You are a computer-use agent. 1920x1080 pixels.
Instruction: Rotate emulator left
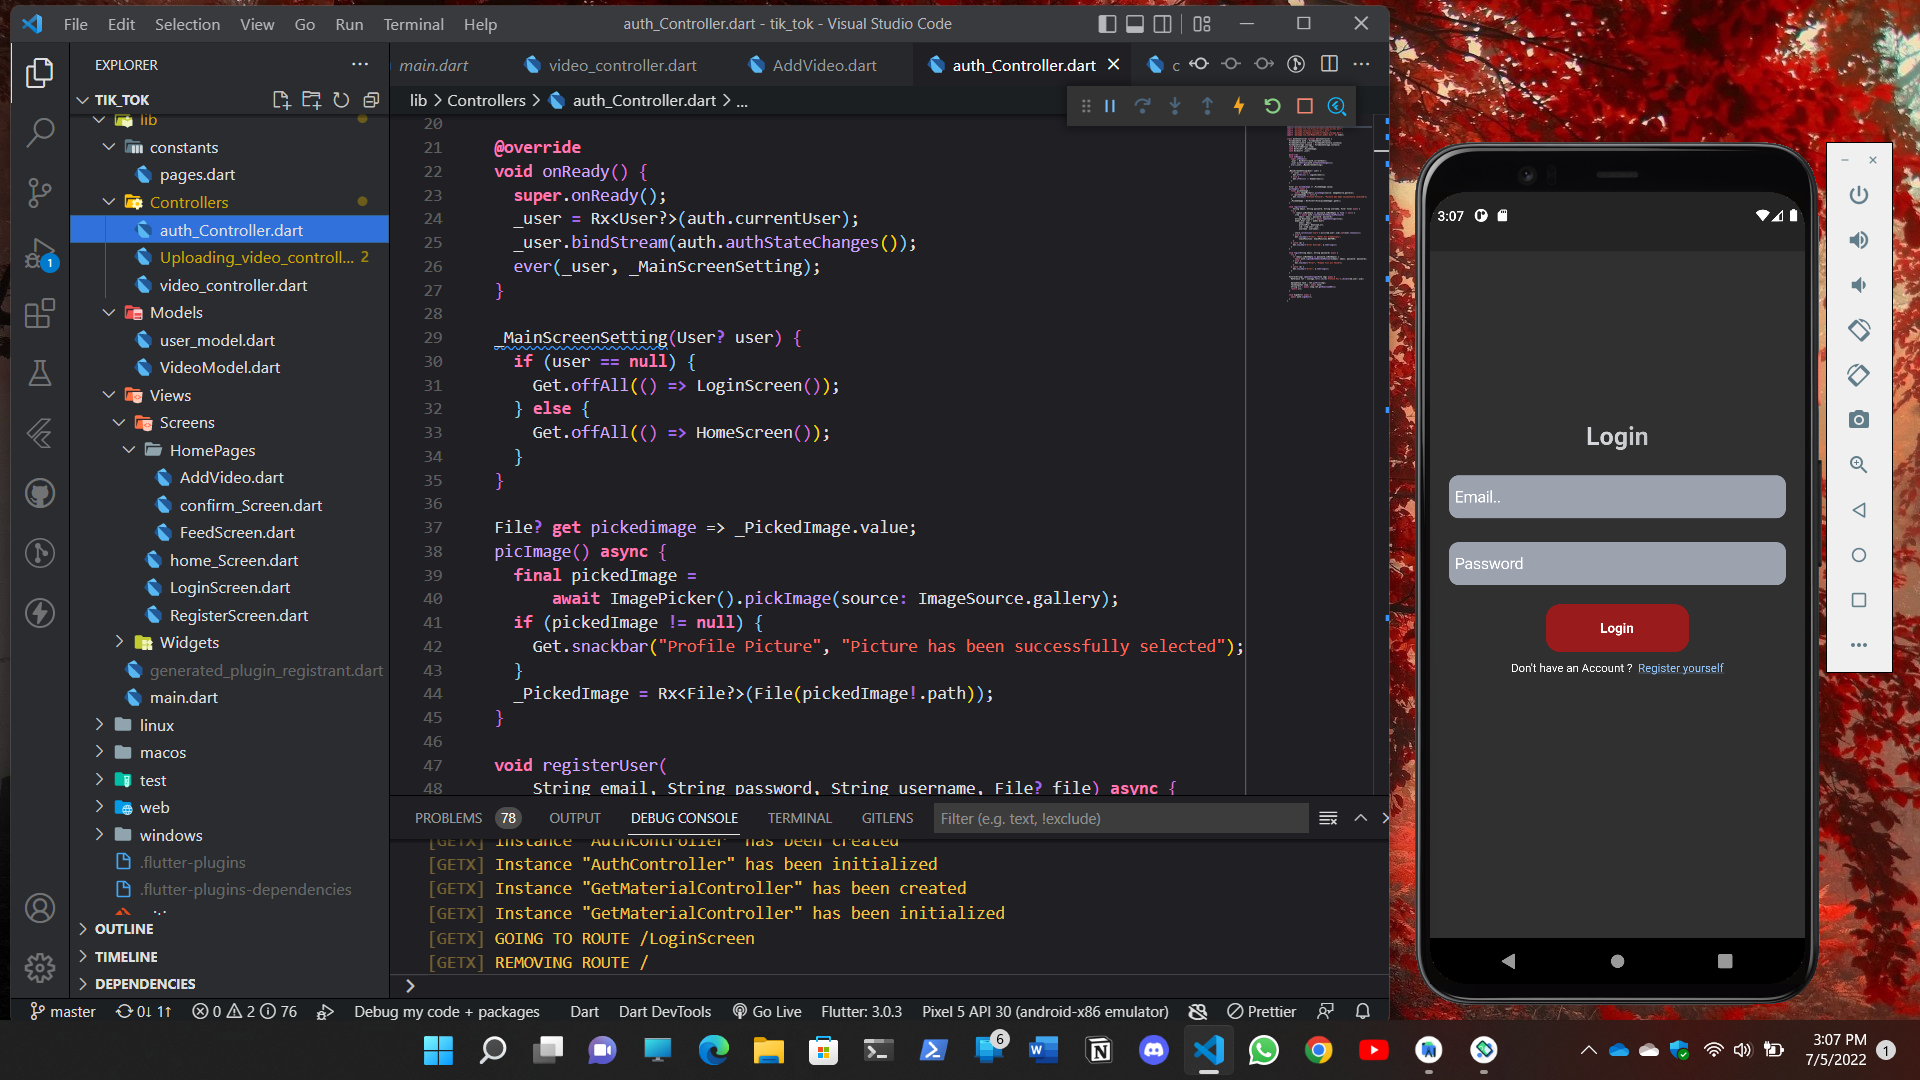point(1858,330)
